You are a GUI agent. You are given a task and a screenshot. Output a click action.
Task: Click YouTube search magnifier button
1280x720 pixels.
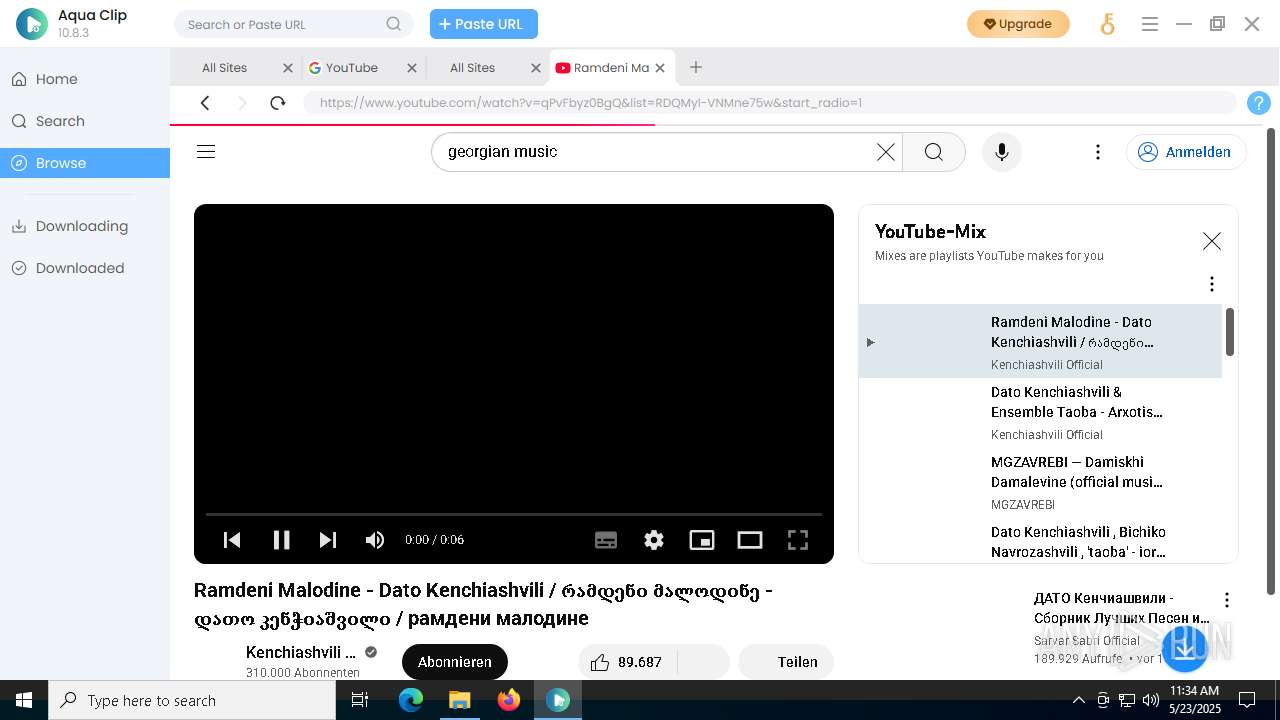(x=934, y=152)
